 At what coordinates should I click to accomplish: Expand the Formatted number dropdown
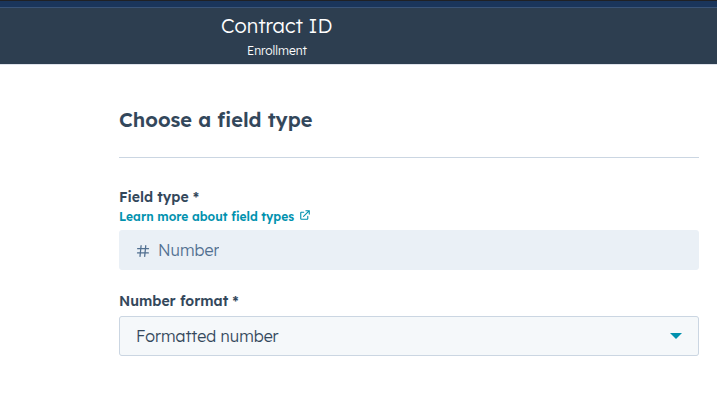409,336
